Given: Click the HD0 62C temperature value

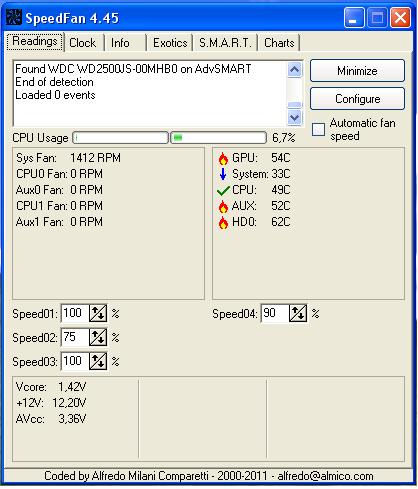Looking at the screenshot, I should [x=281, y=222].
